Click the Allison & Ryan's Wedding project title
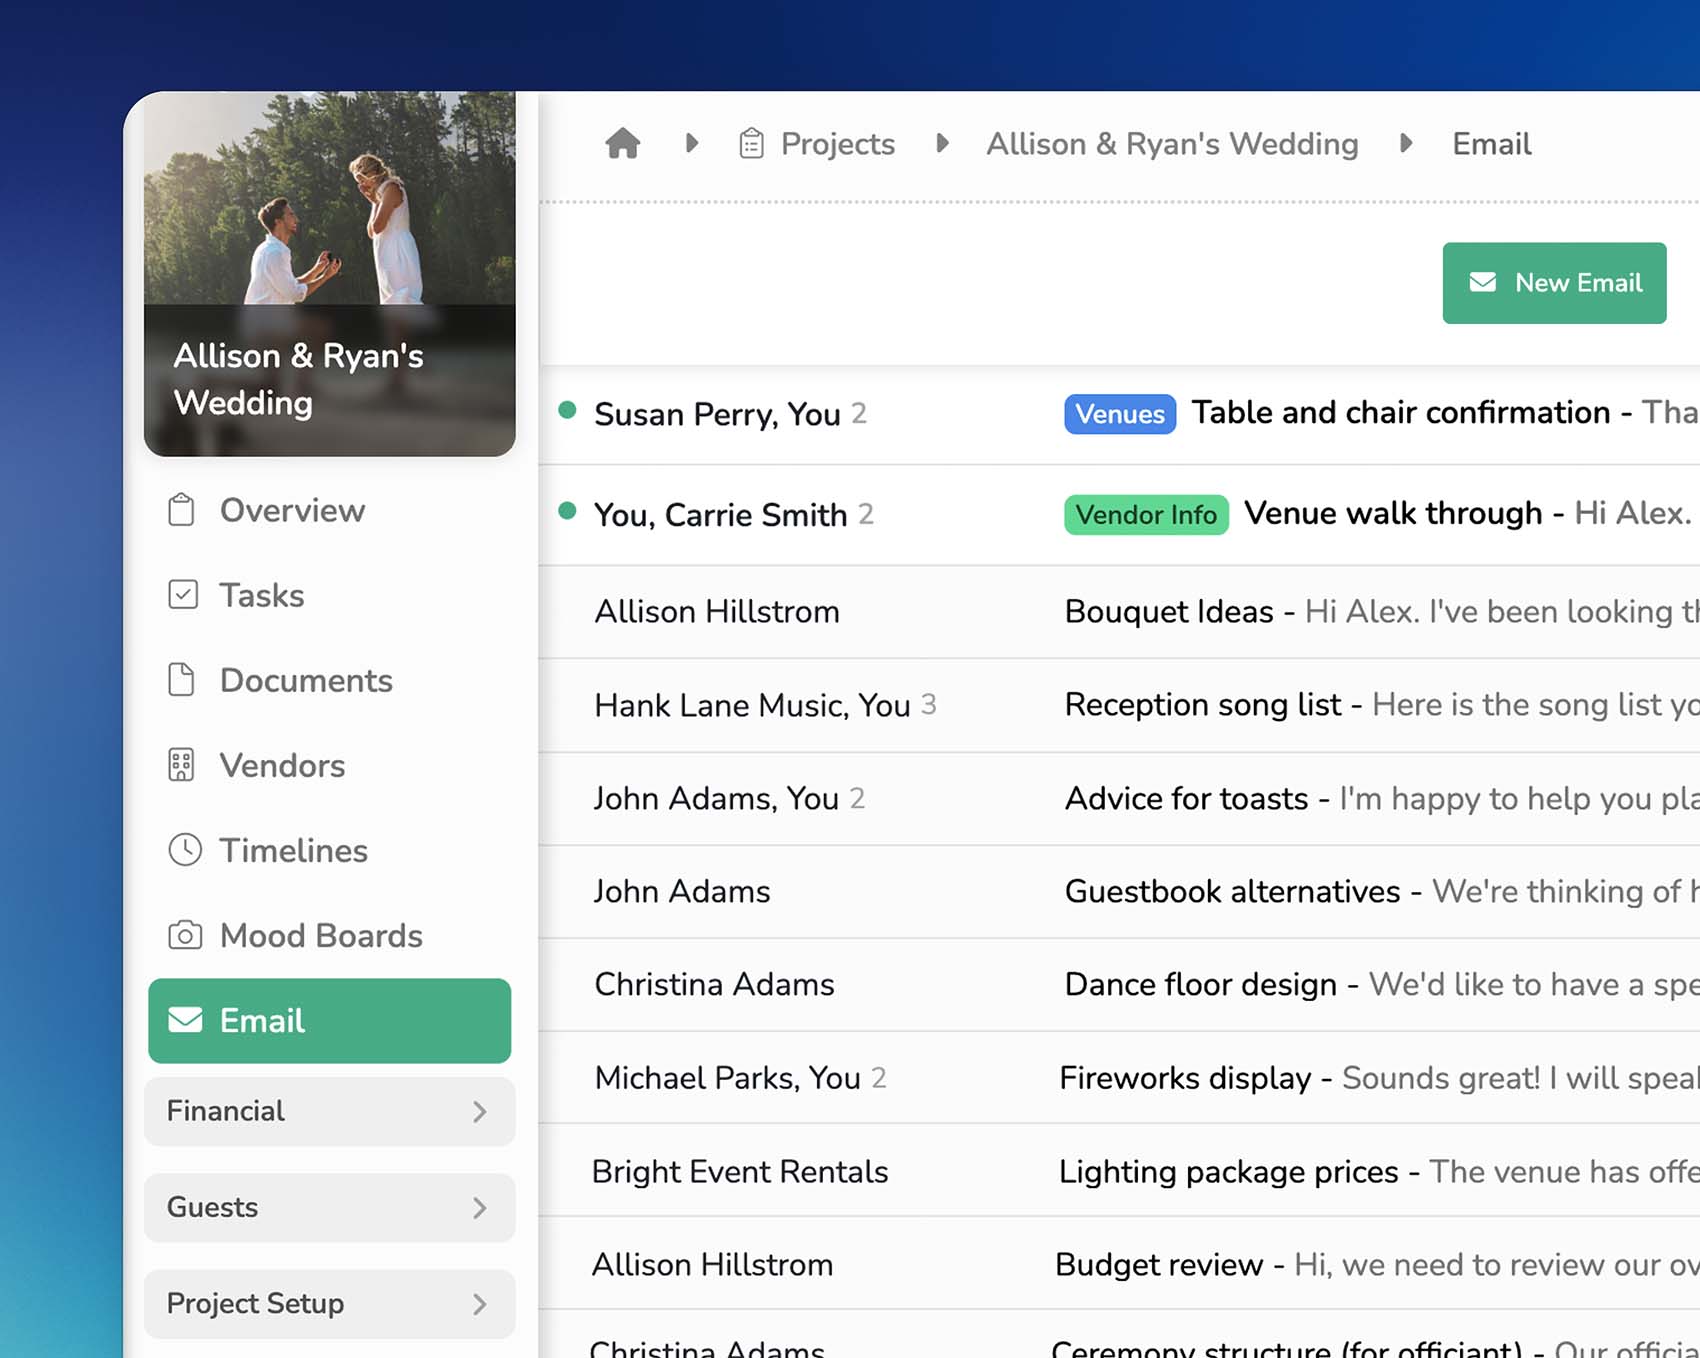The height and width of the screenshot is (1358, 1700). (x=298, y=379)
